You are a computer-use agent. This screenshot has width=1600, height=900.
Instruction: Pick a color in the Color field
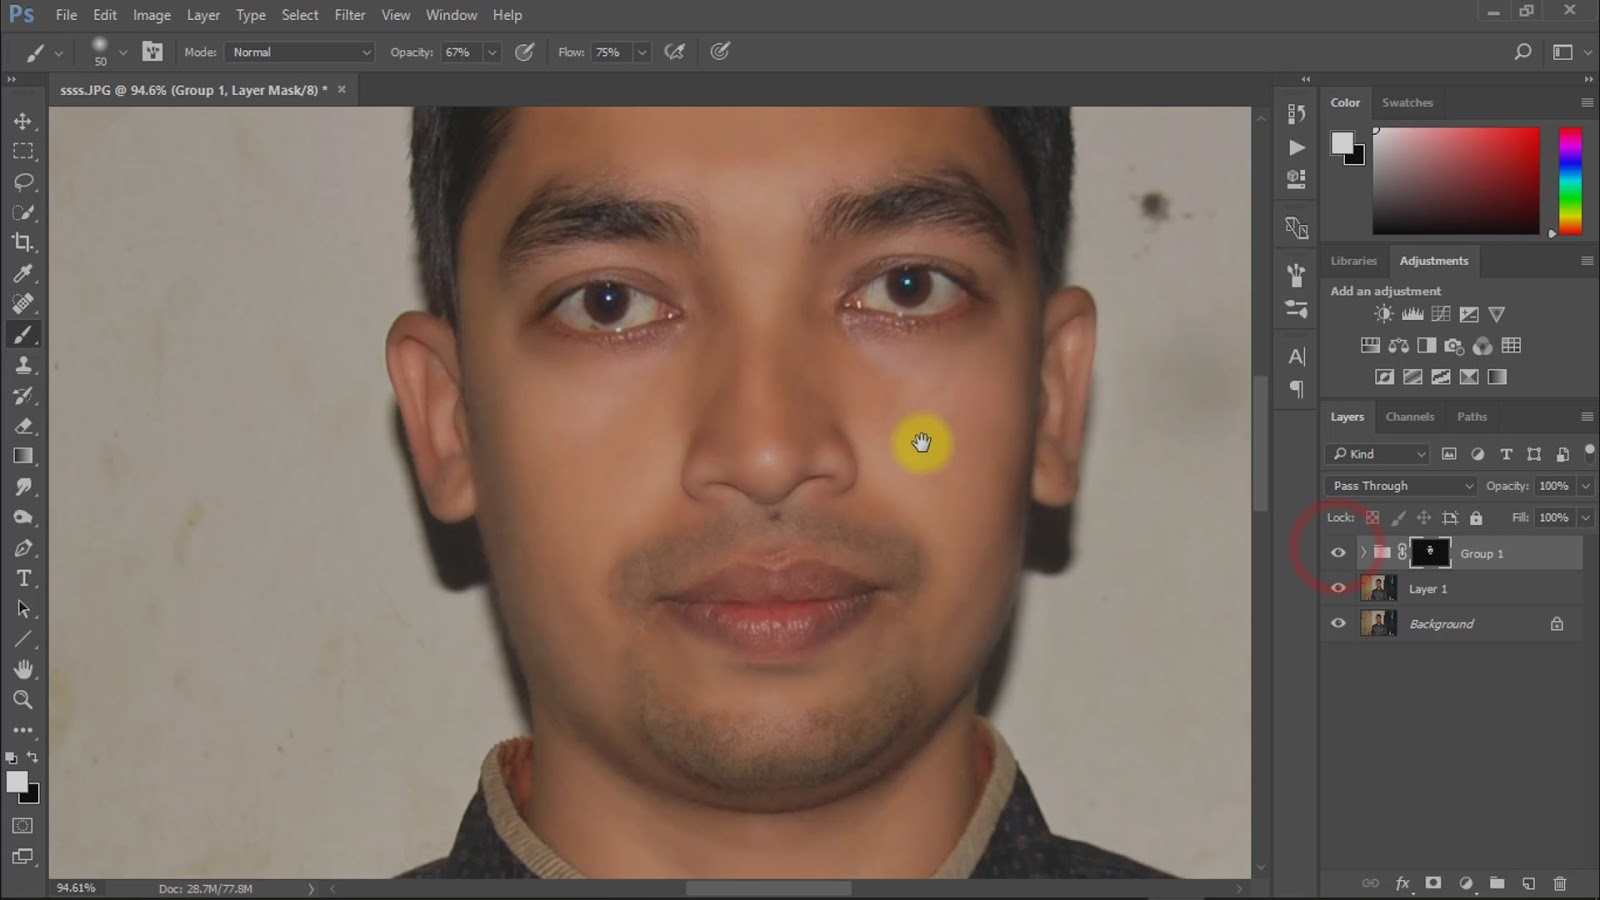(x=1456, y=181)
